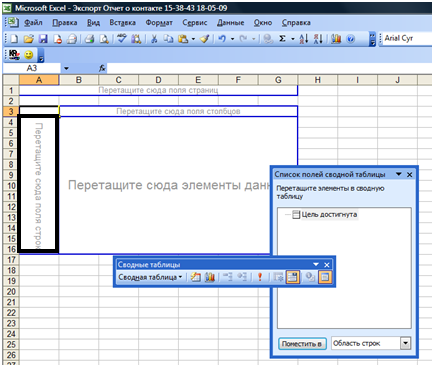Open the Paste options dropdown arrow

click(193, 39)
